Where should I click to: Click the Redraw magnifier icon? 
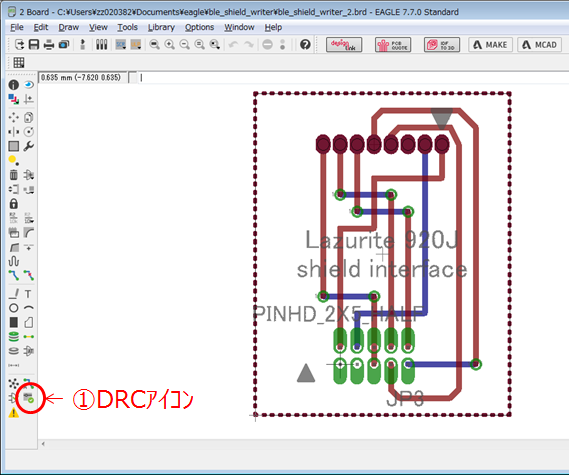[x=200, y=44]
